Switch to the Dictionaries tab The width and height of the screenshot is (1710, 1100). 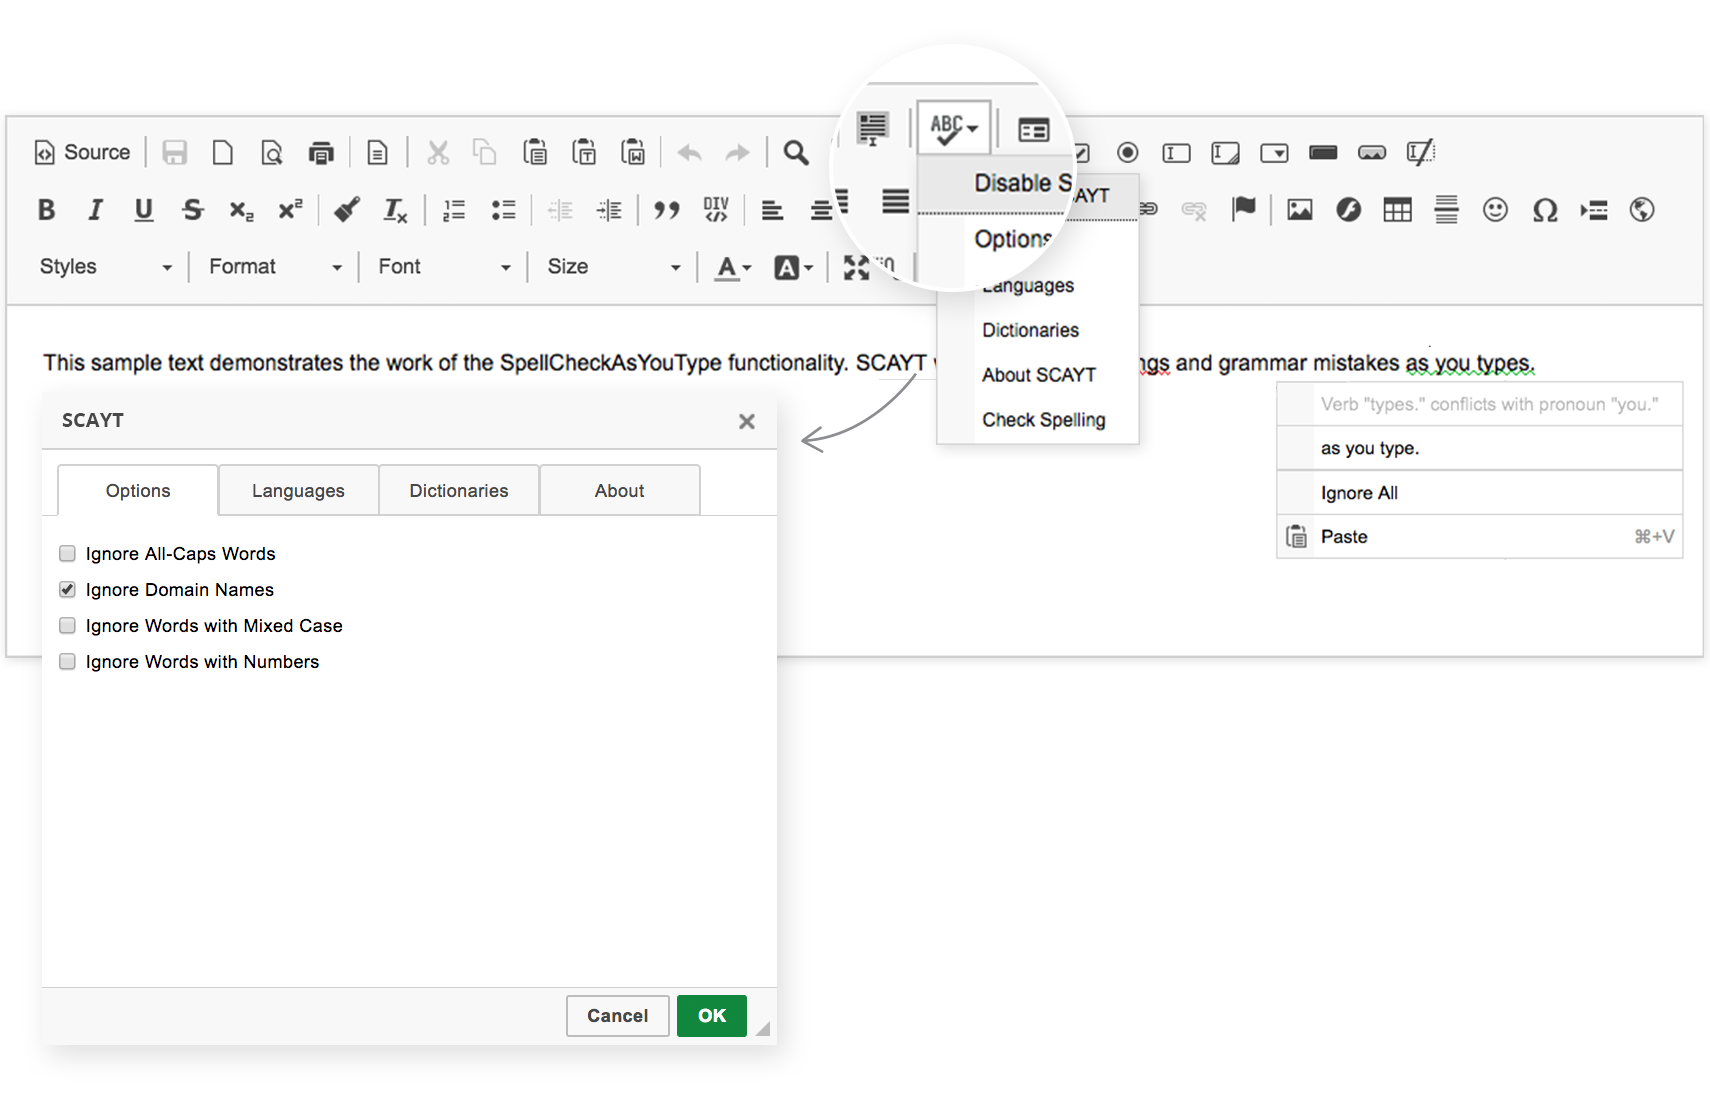pyautogui.click(x=459, y=491)
